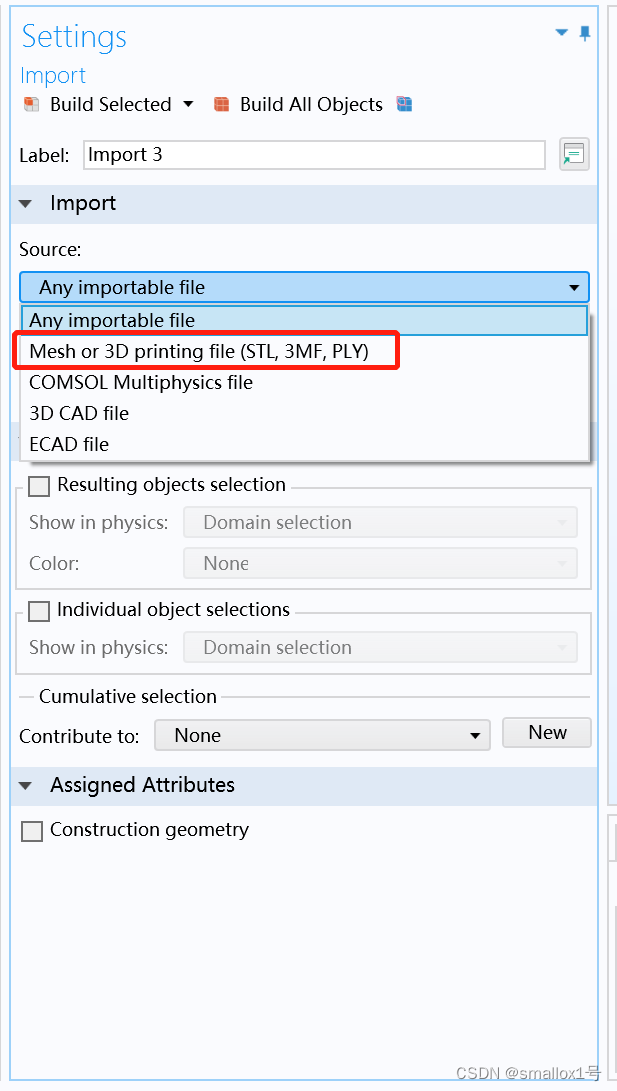This screenshot has height=1091, width=617.
Task: Open the Contribute to dropdown
Action: pos(477,734)
